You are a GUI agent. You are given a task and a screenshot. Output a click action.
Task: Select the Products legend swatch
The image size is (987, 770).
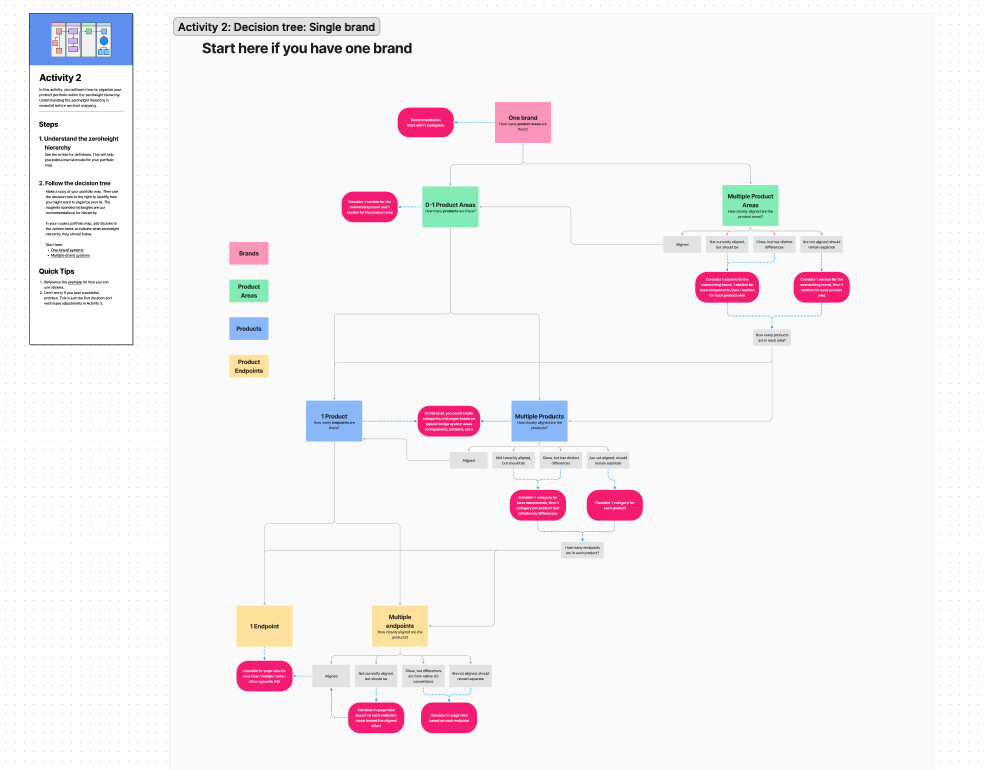249,329
